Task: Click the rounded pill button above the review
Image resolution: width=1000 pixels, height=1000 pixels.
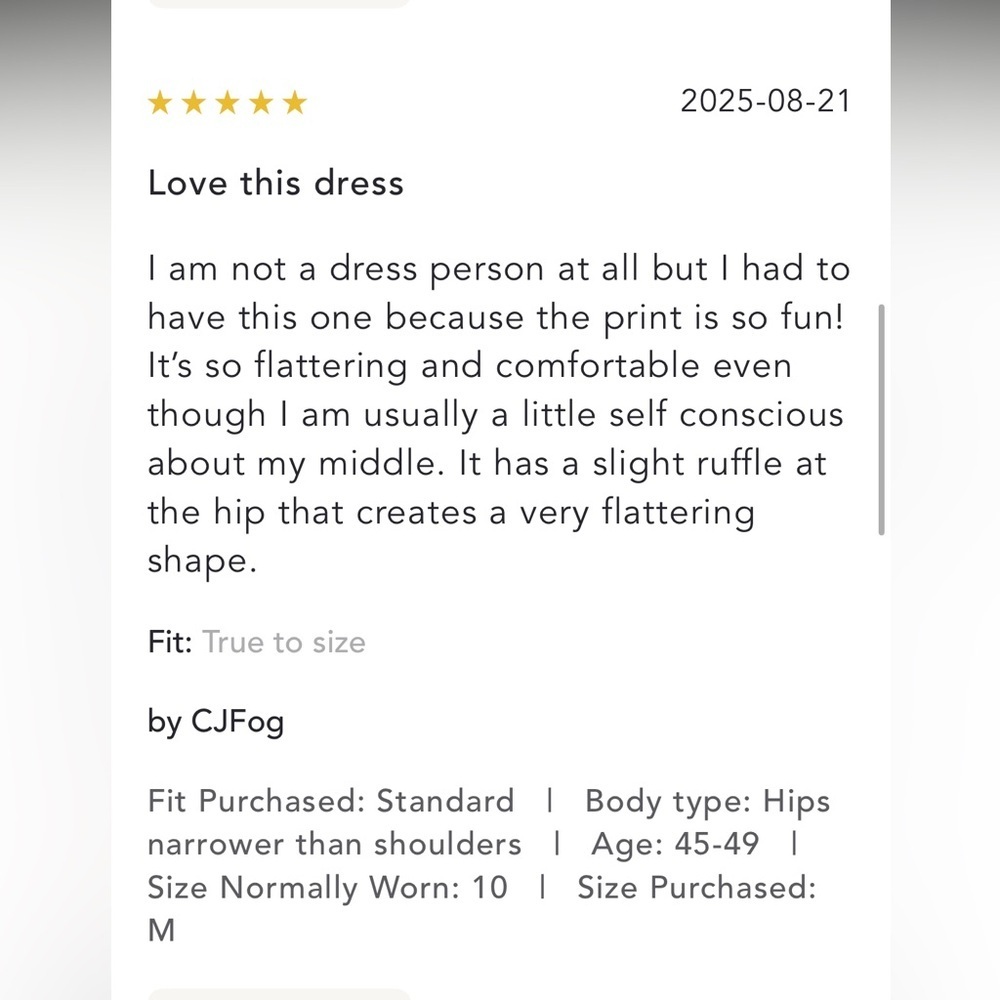Action: pyautogui.click(x=279, y=4)
